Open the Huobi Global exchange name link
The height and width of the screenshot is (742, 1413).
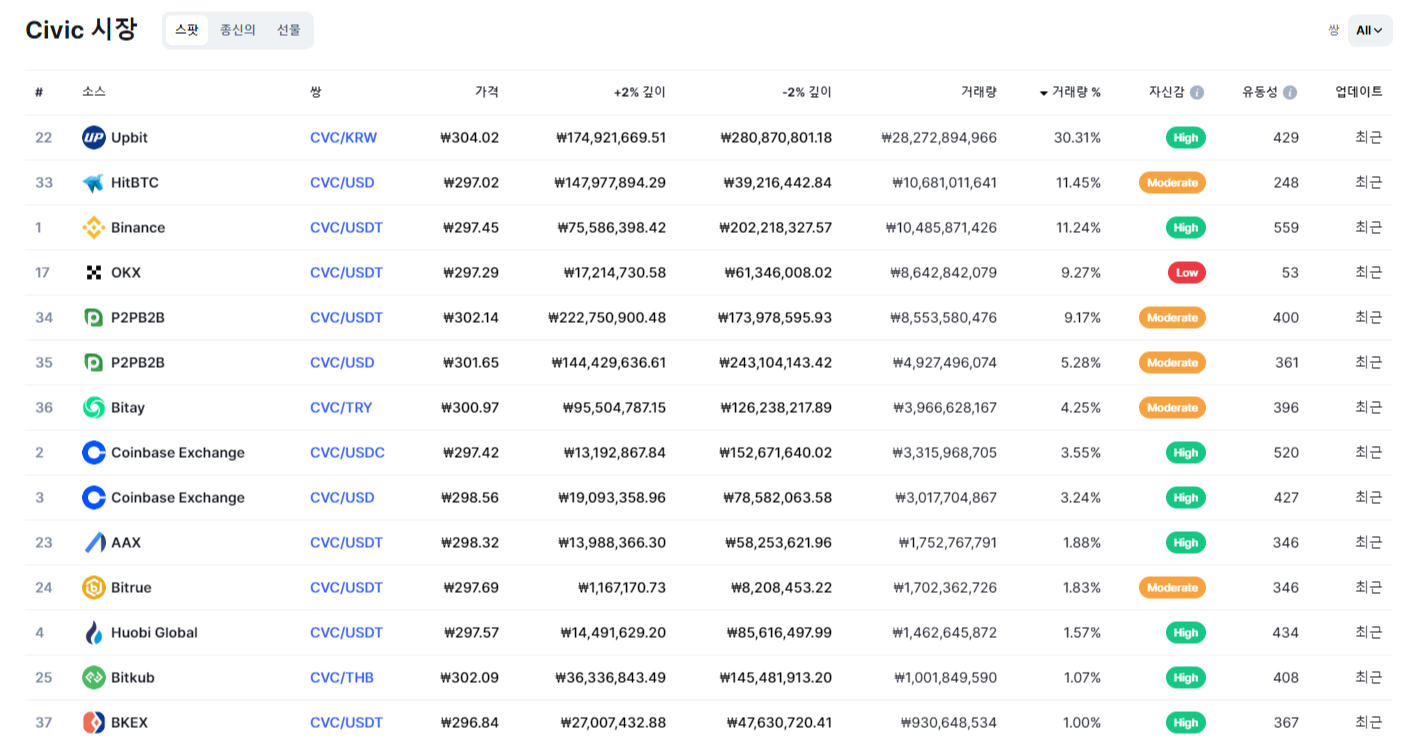pos(154,633)
